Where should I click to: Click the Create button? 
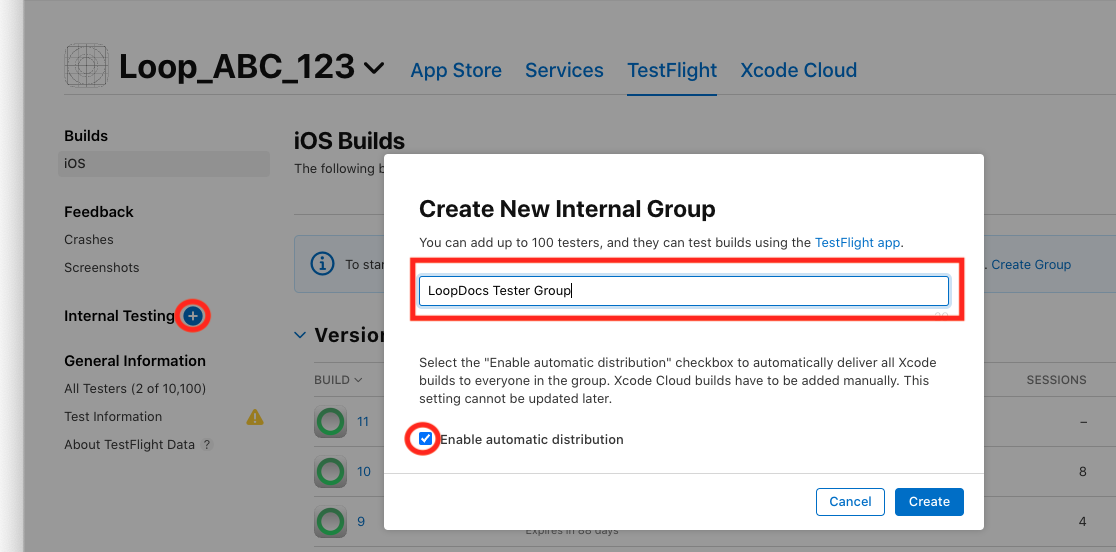pyautogui.click(x=929, y=502)
